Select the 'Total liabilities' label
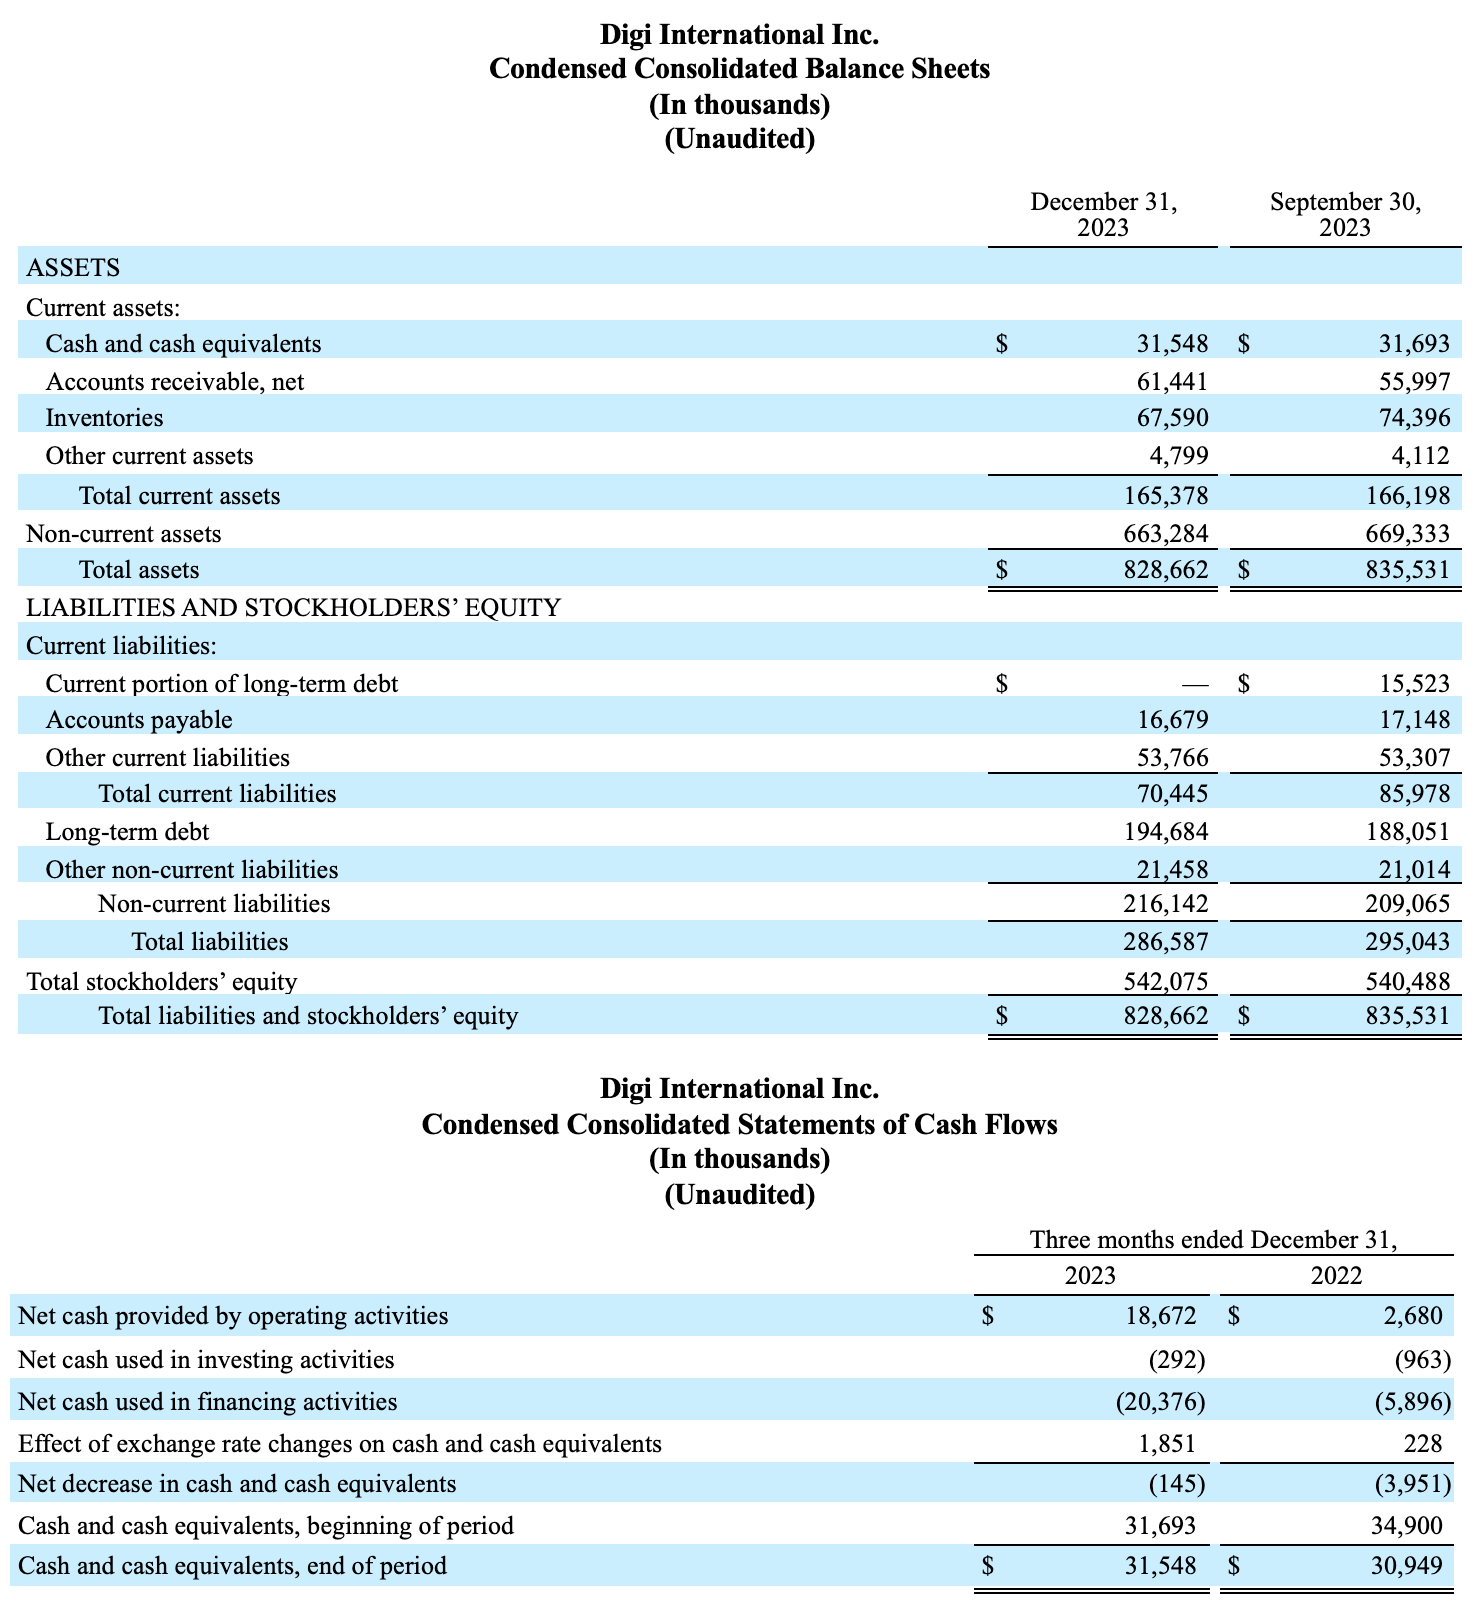Screen dimensions: 1476x1610 coord(210,942)
